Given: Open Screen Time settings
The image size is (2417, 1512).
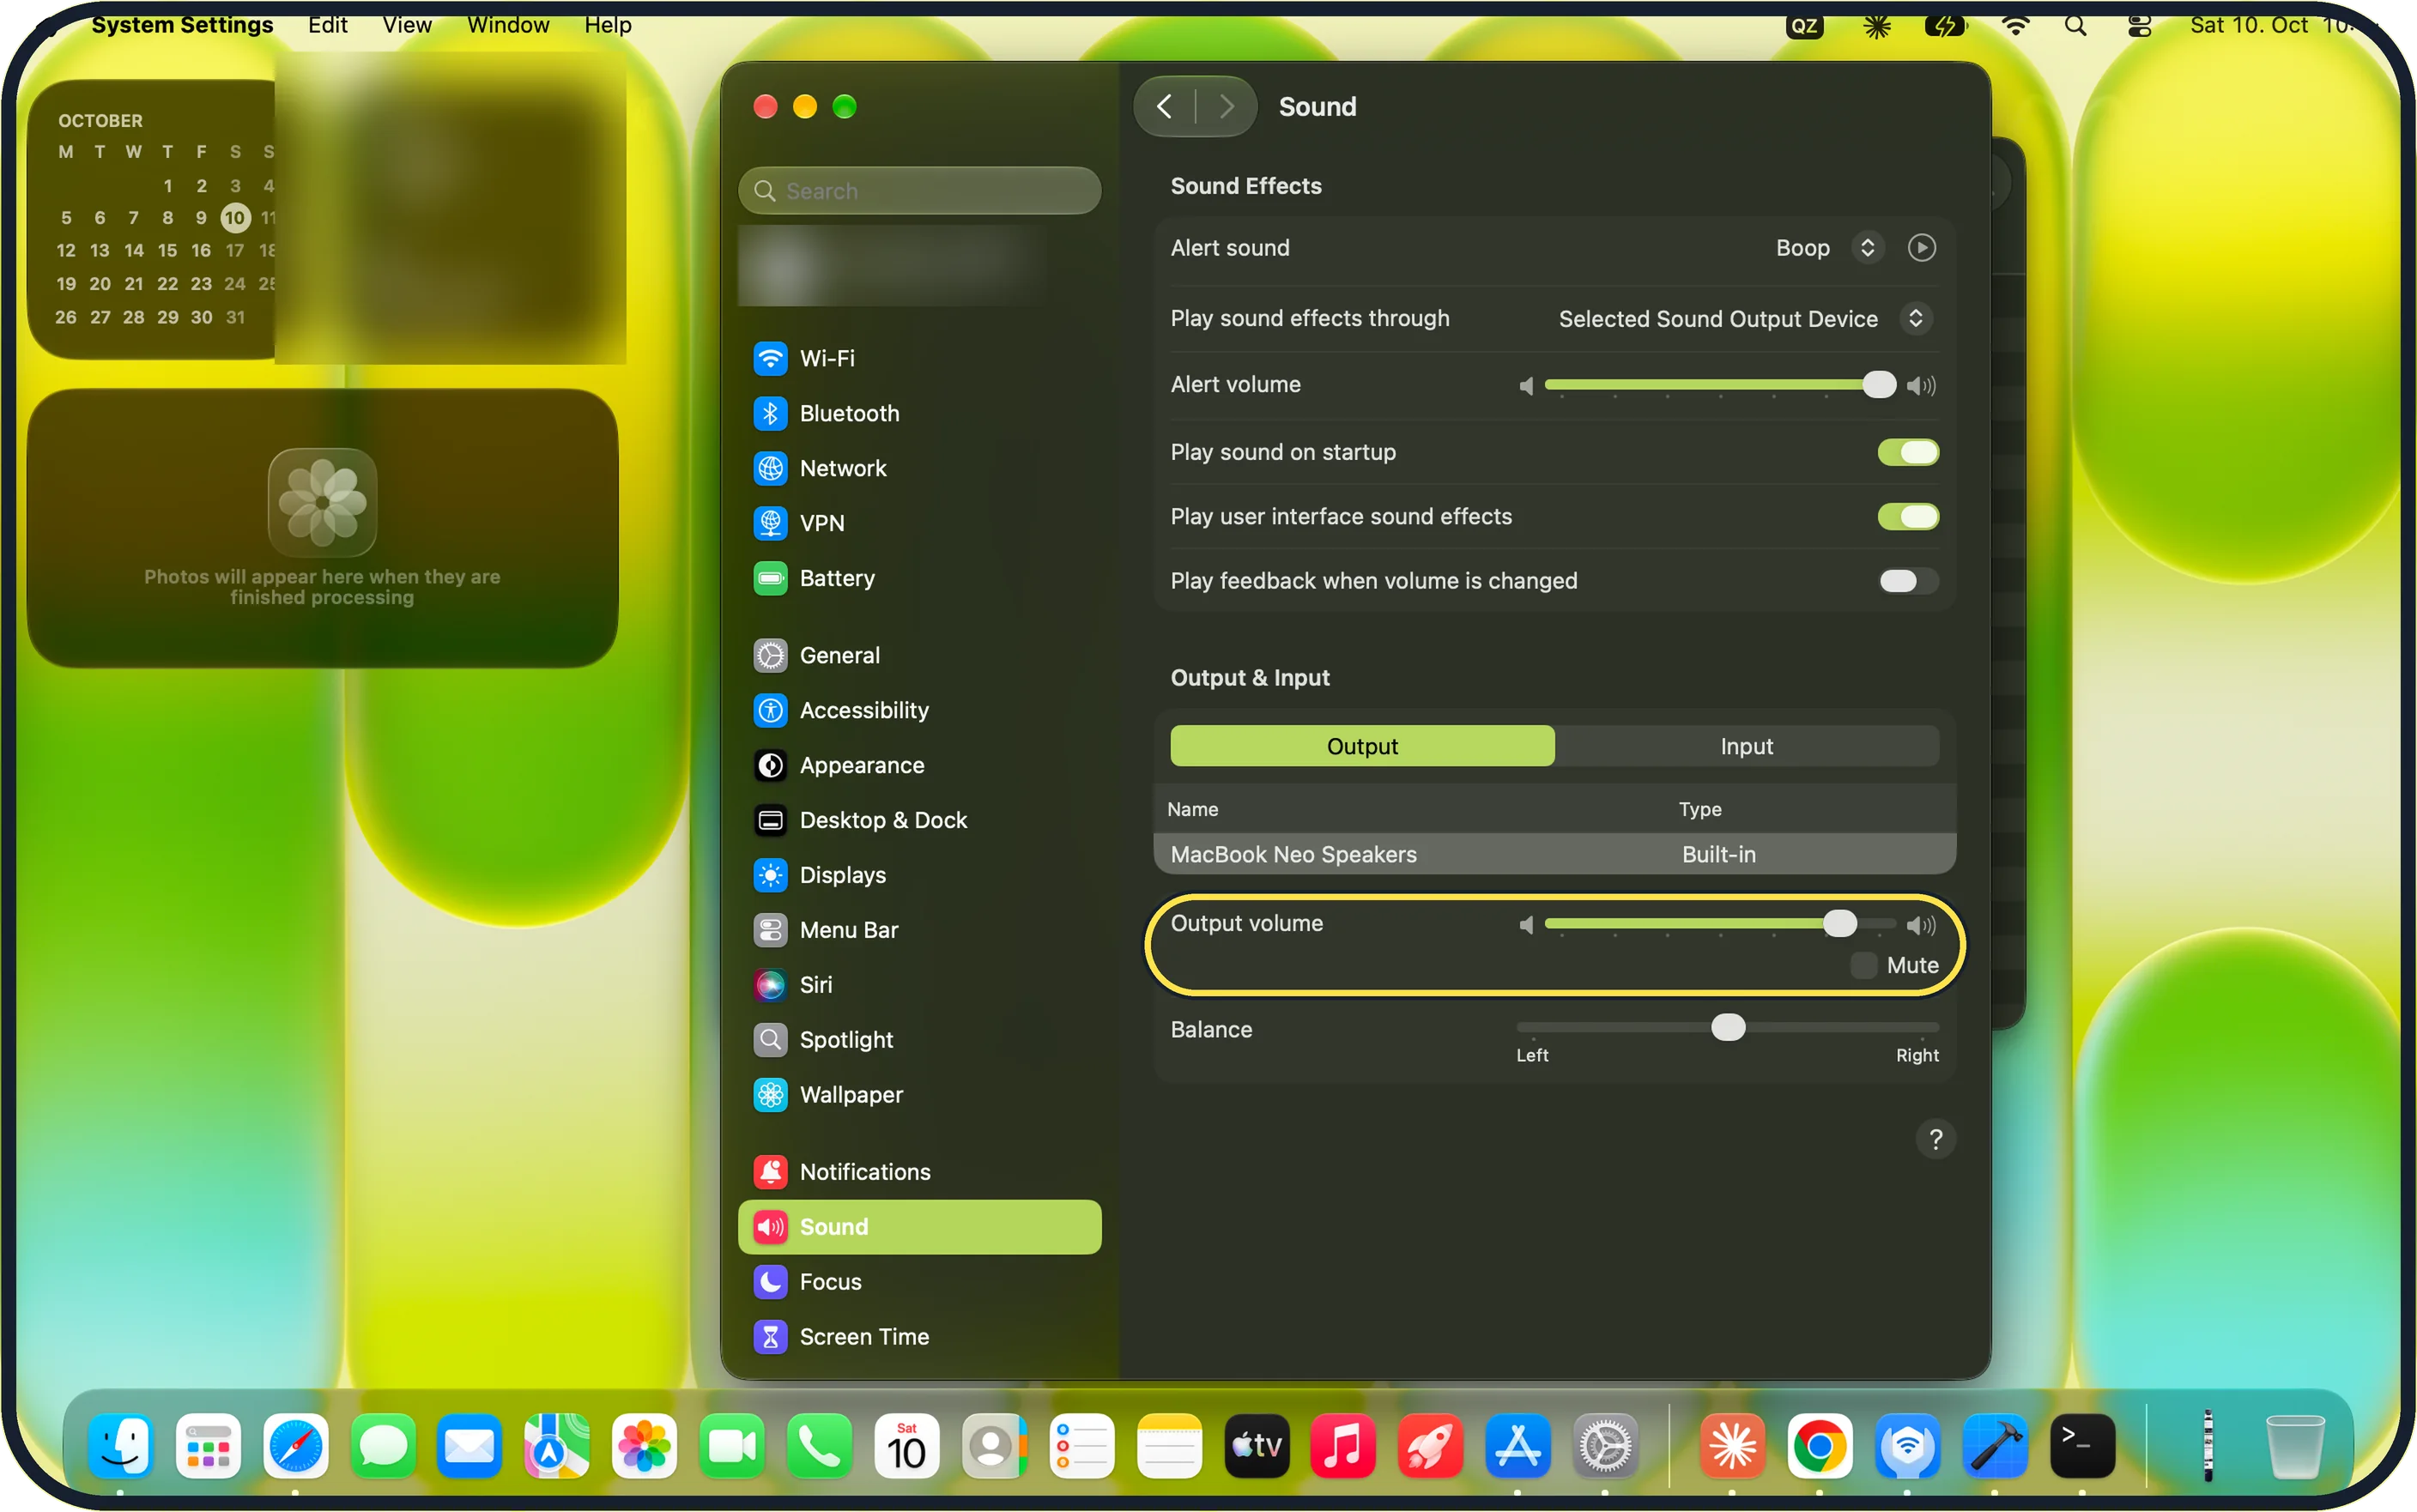Looking at the screenshot, I should pyautogui.click(x=919, y=1337).
